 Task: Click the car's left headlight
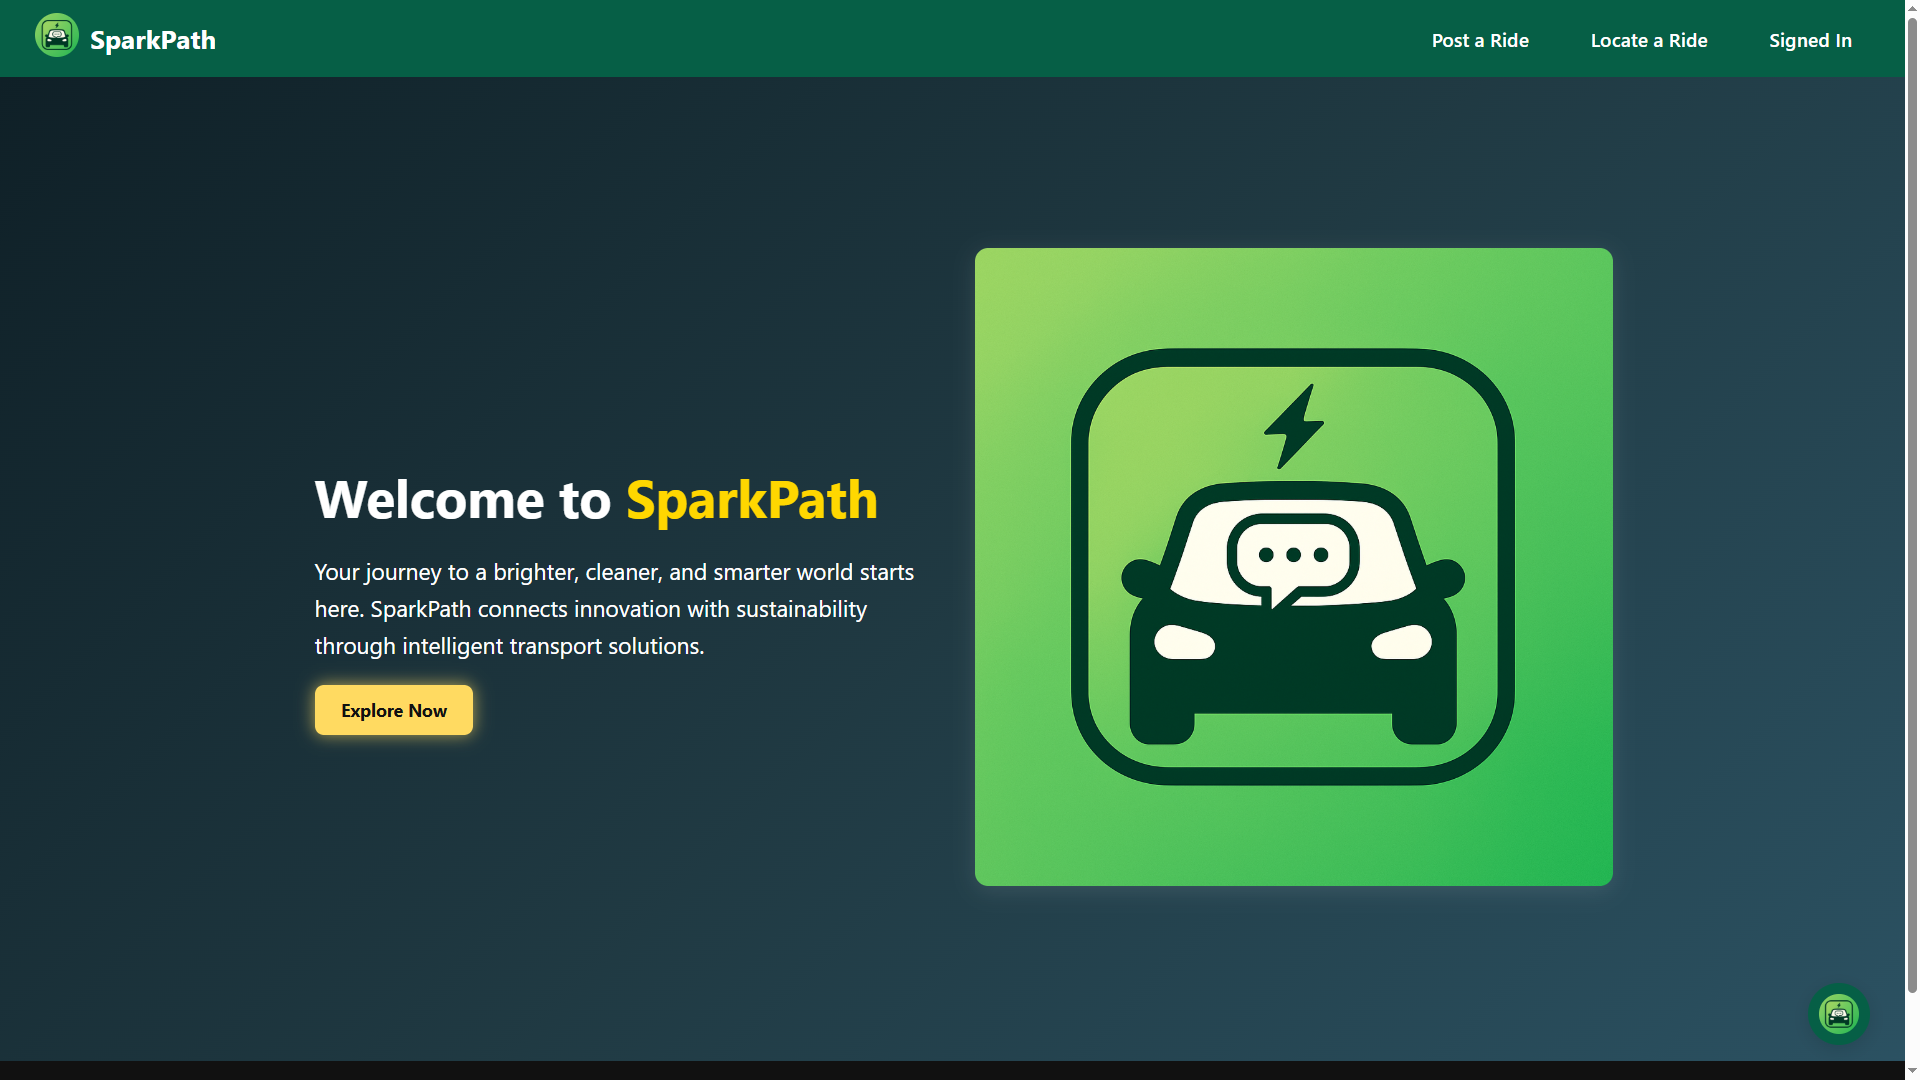[x=1184, y=643]
